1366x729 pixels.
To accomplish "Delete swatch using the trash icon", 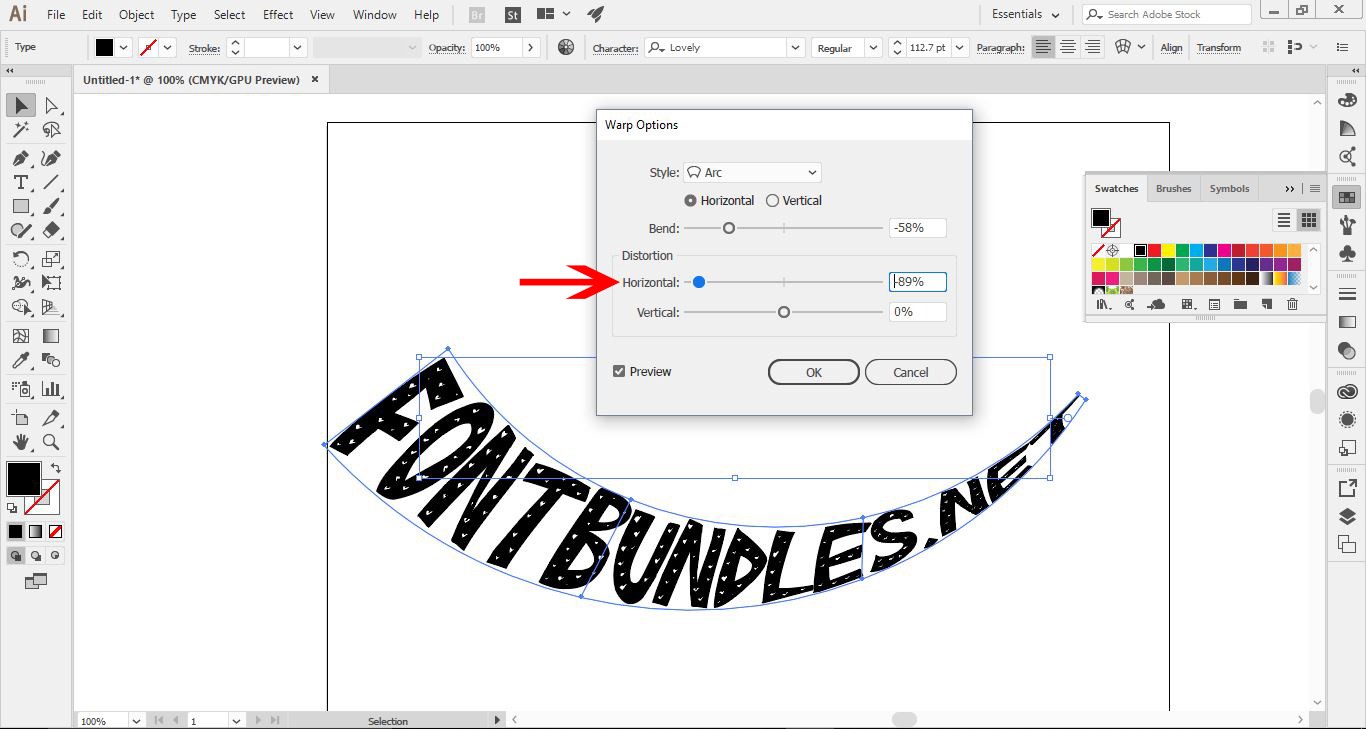I will click(1292, 304).
